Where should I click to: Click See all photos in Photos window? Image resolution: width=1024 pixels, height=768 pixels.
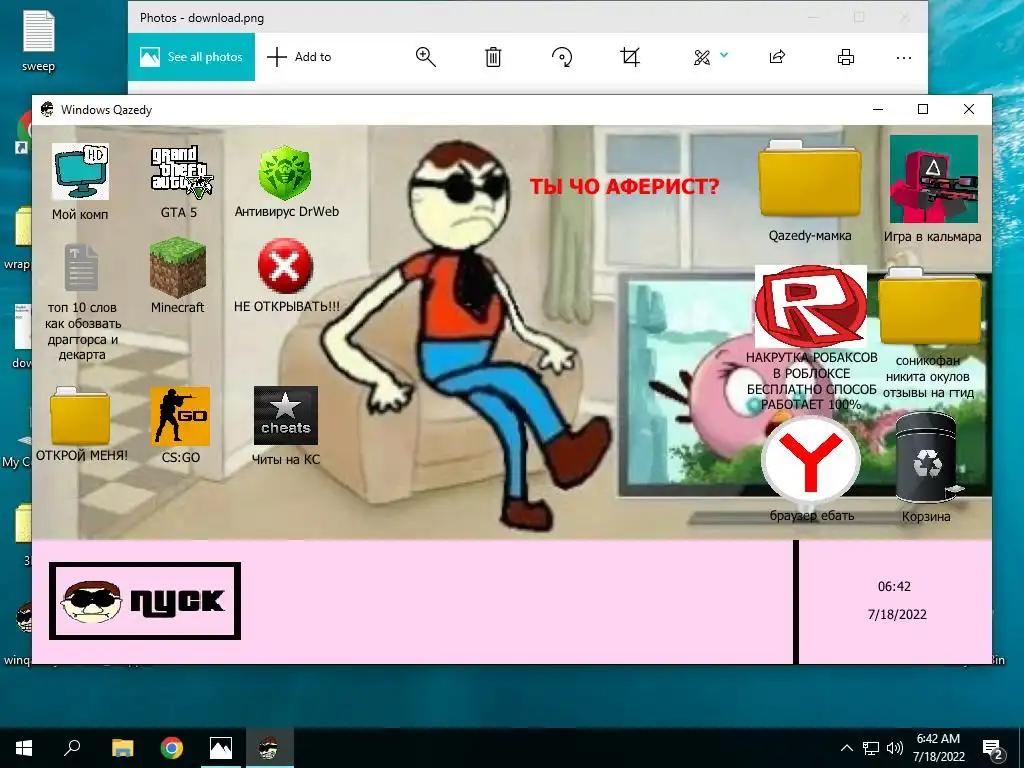tap(191, 57)
